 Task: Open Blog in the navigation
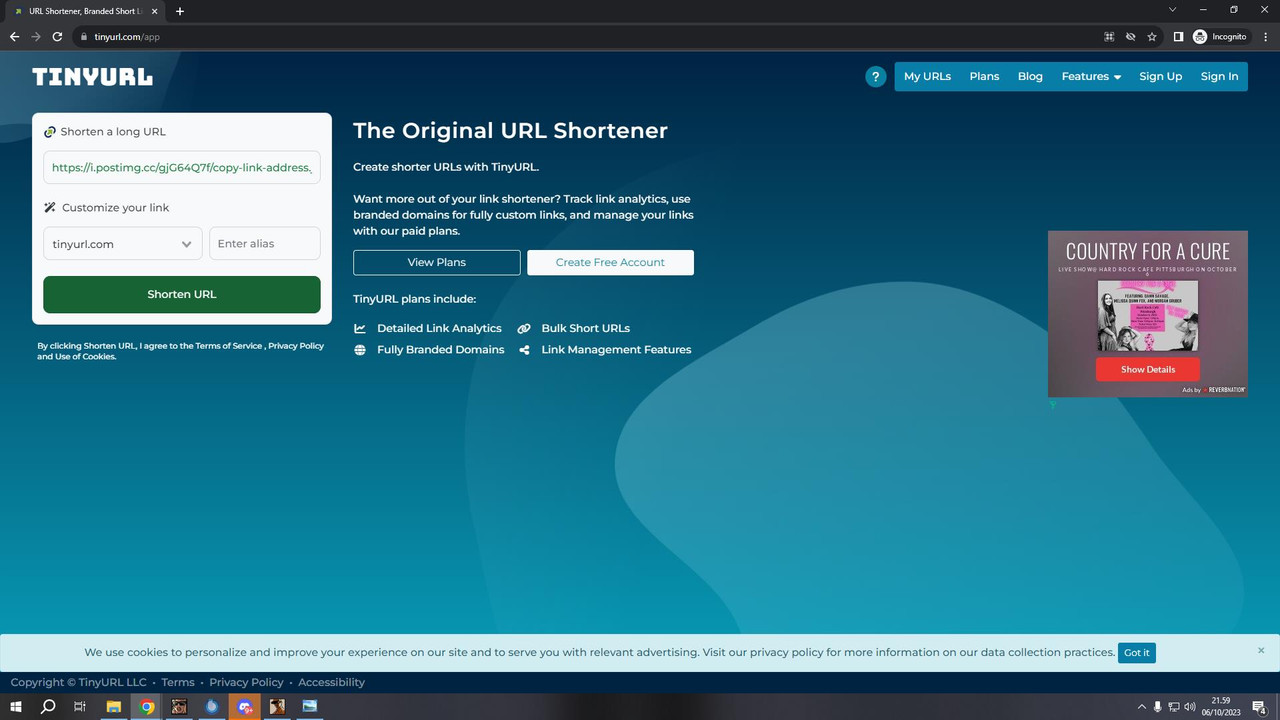coord(1030,77)
